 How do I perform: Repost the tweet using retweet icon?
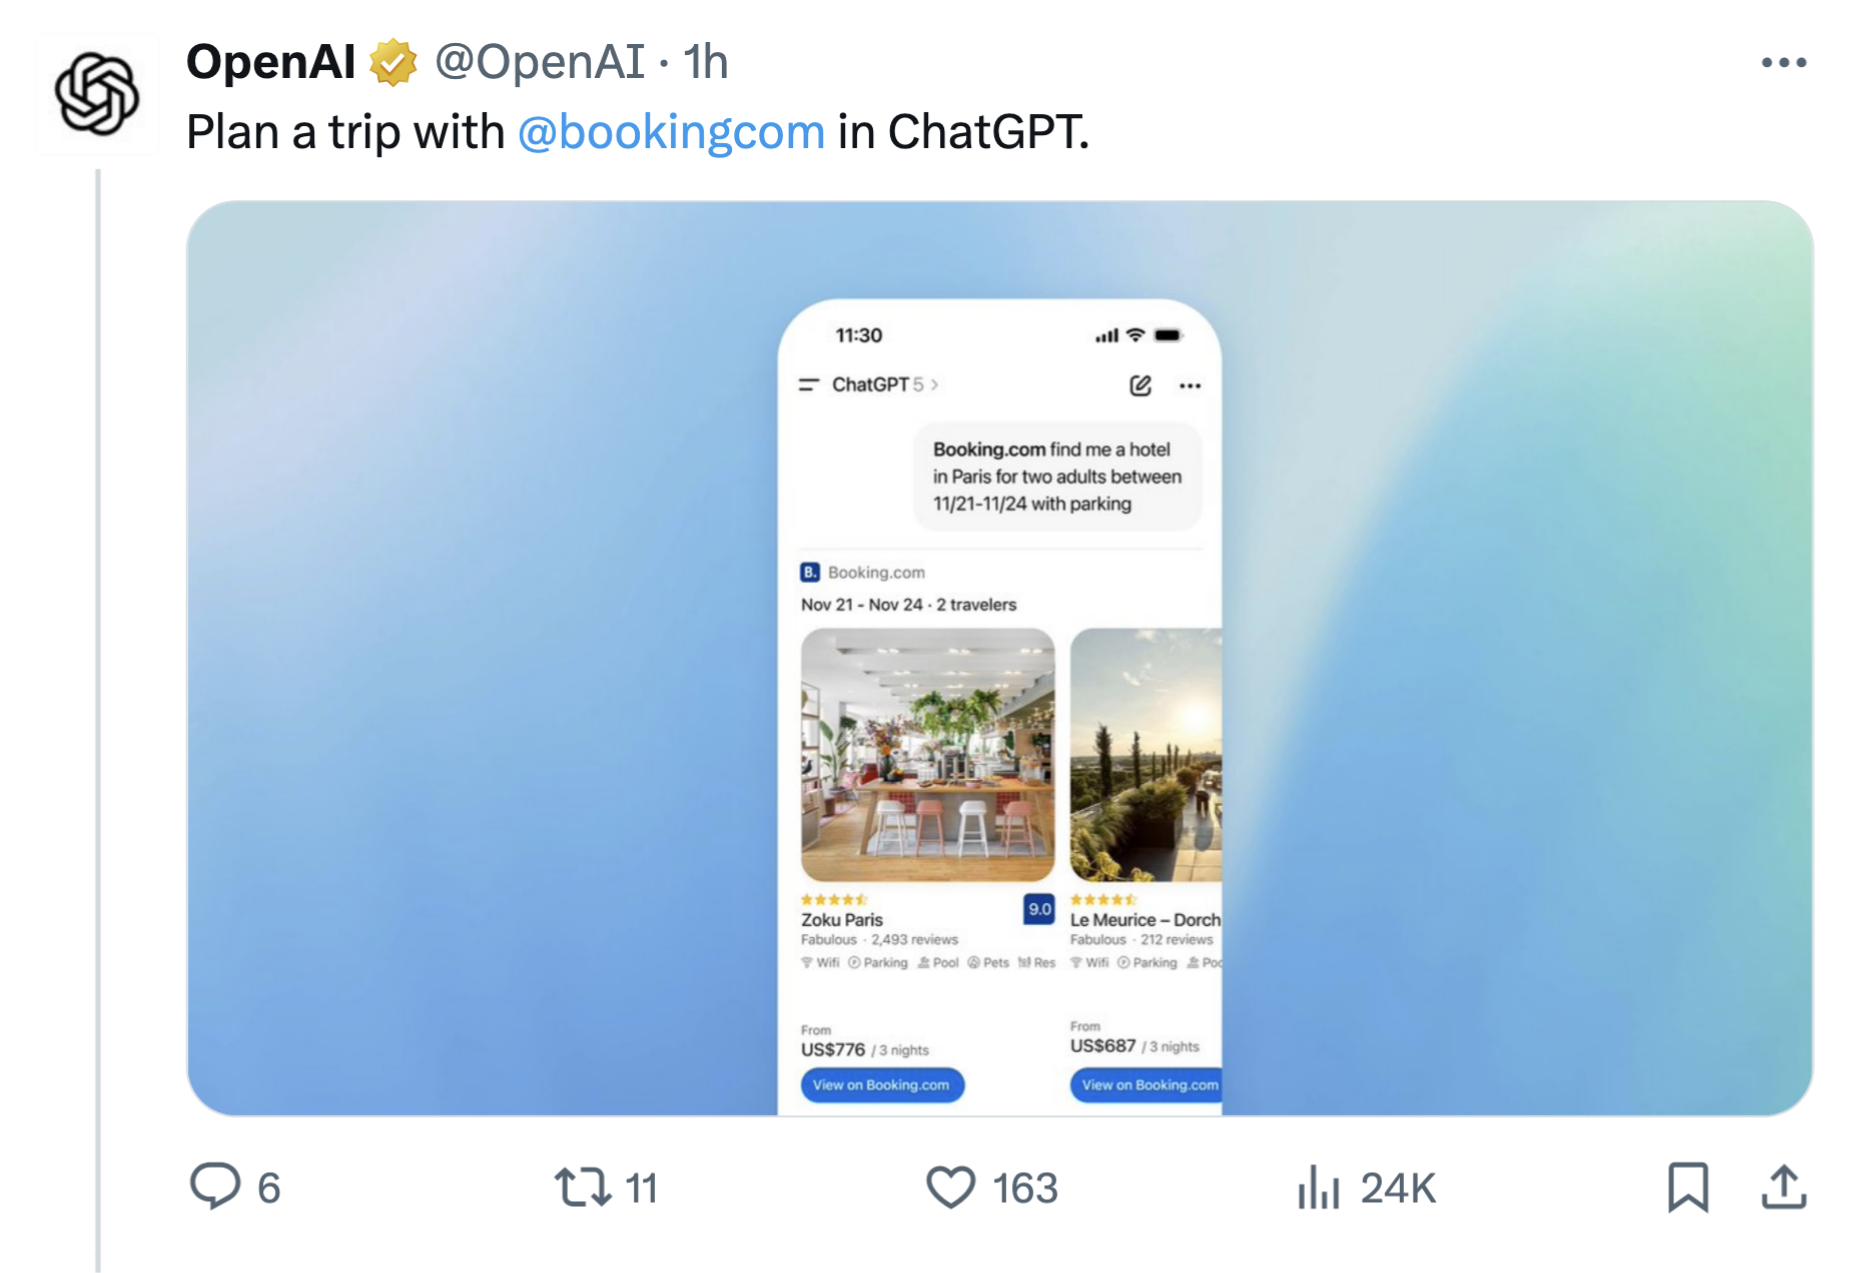pyautogui.click(x=583, y=1187)
